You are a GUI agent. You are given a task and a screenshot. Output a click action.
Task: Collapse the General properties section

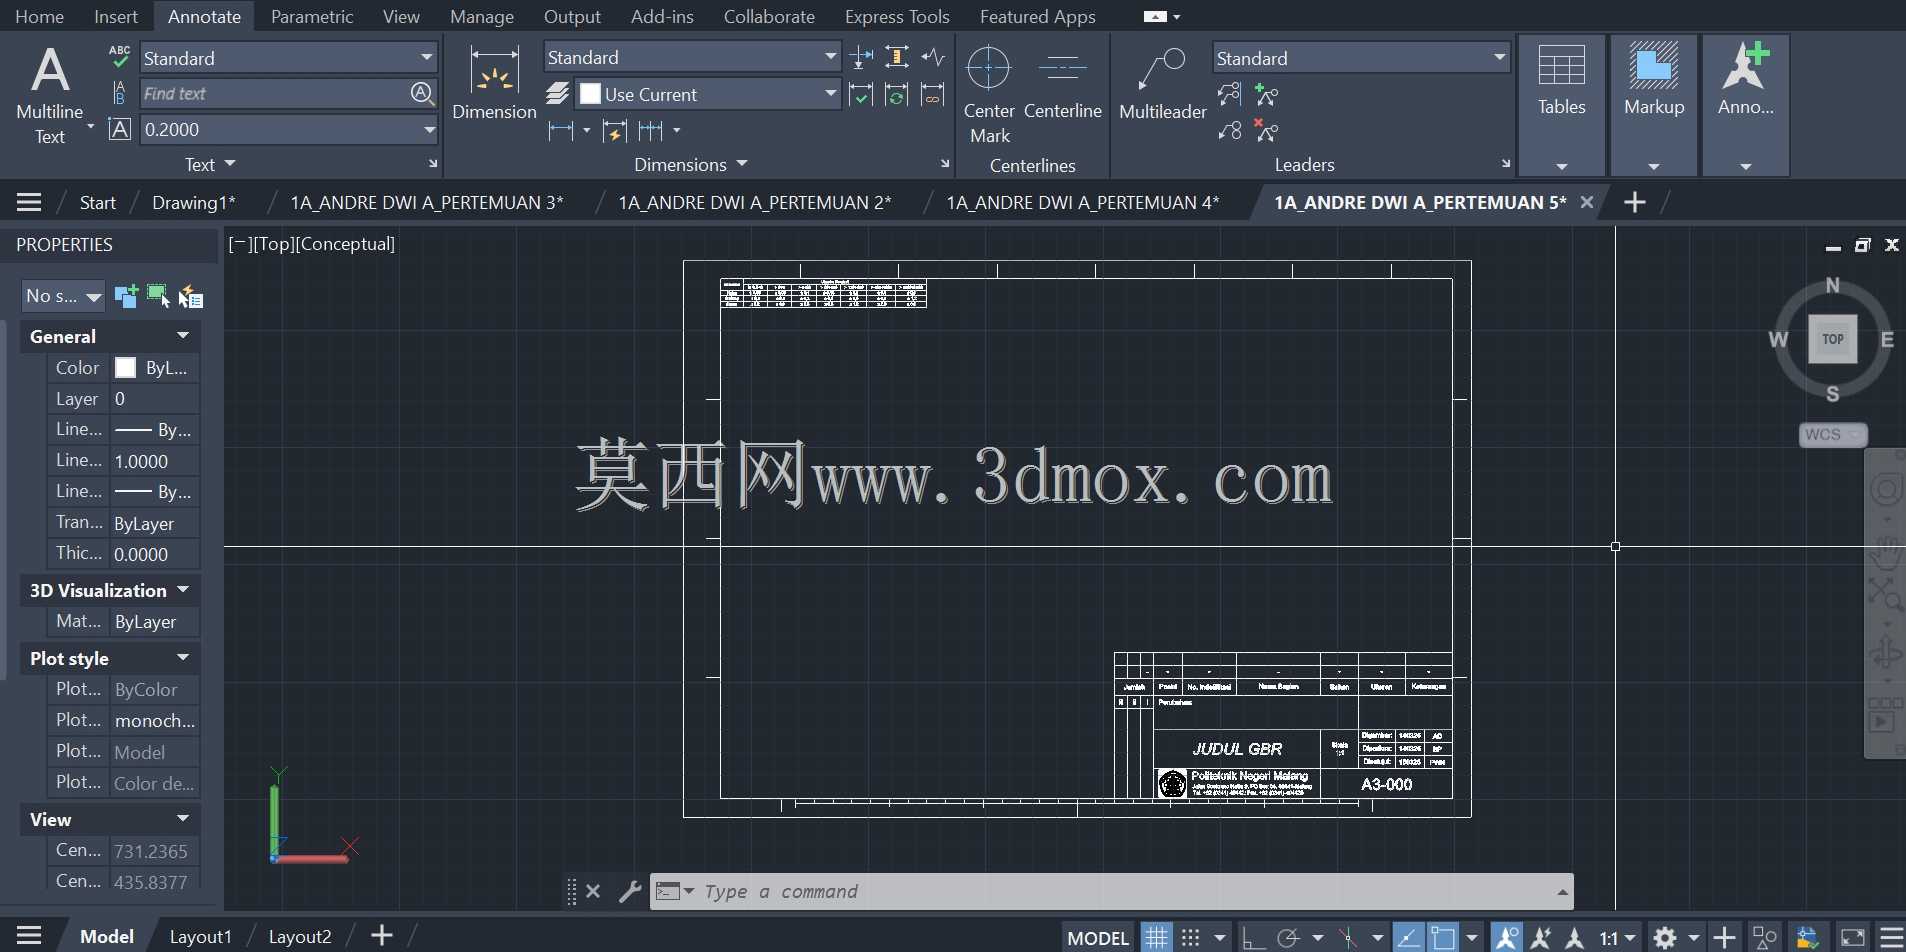coord(183,336)
